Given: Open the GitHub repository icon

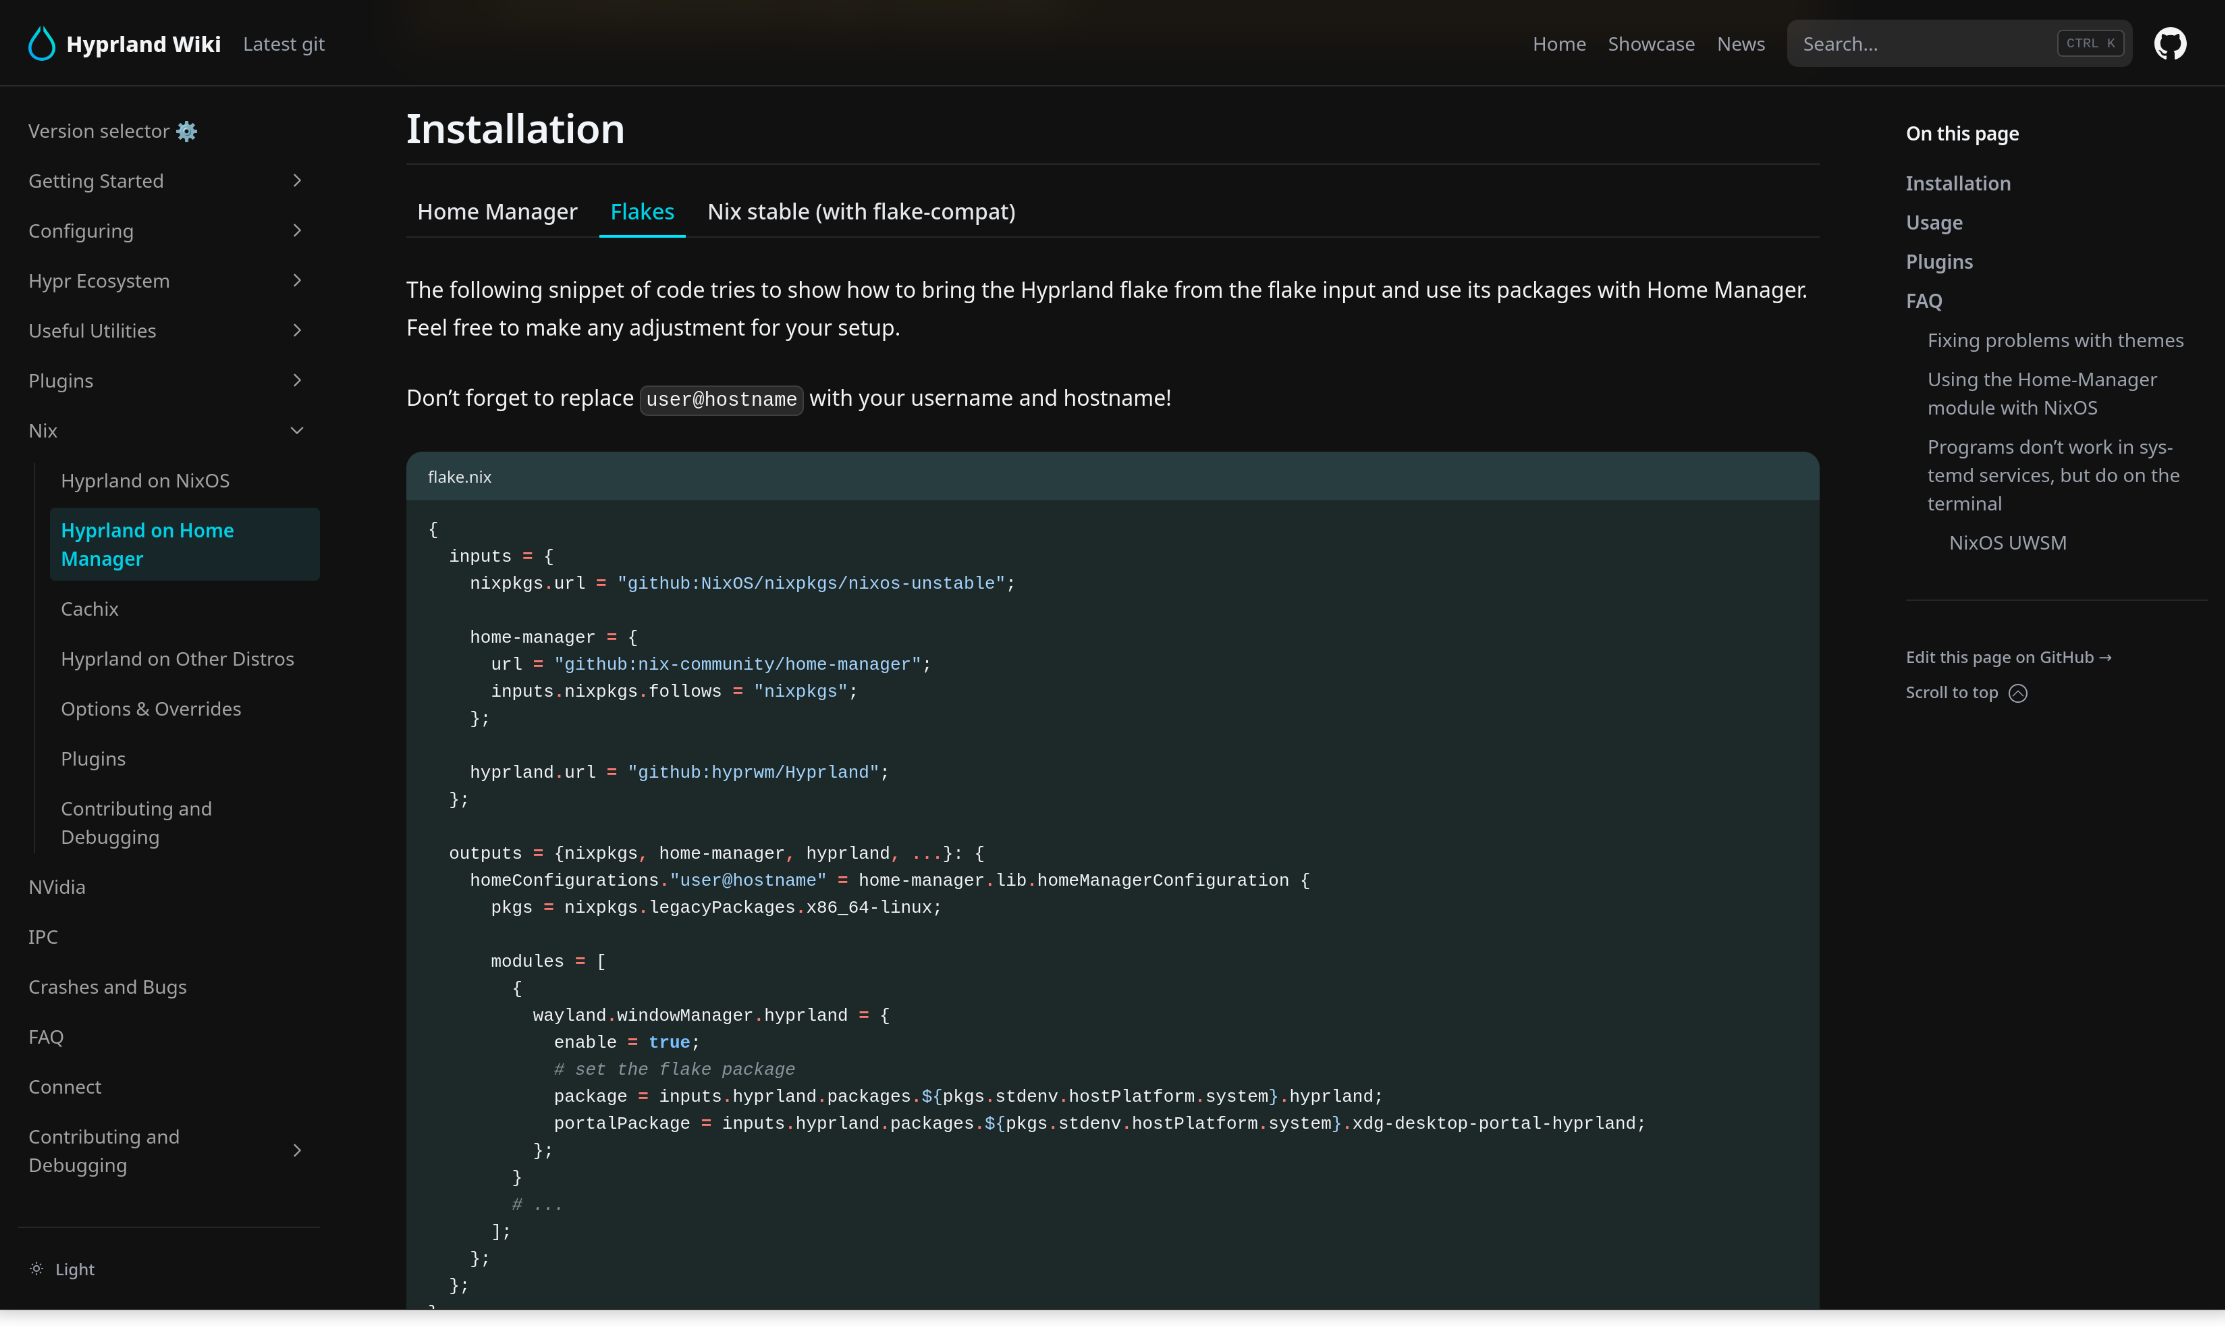Looking at the screenshot, I should 2170,44.
